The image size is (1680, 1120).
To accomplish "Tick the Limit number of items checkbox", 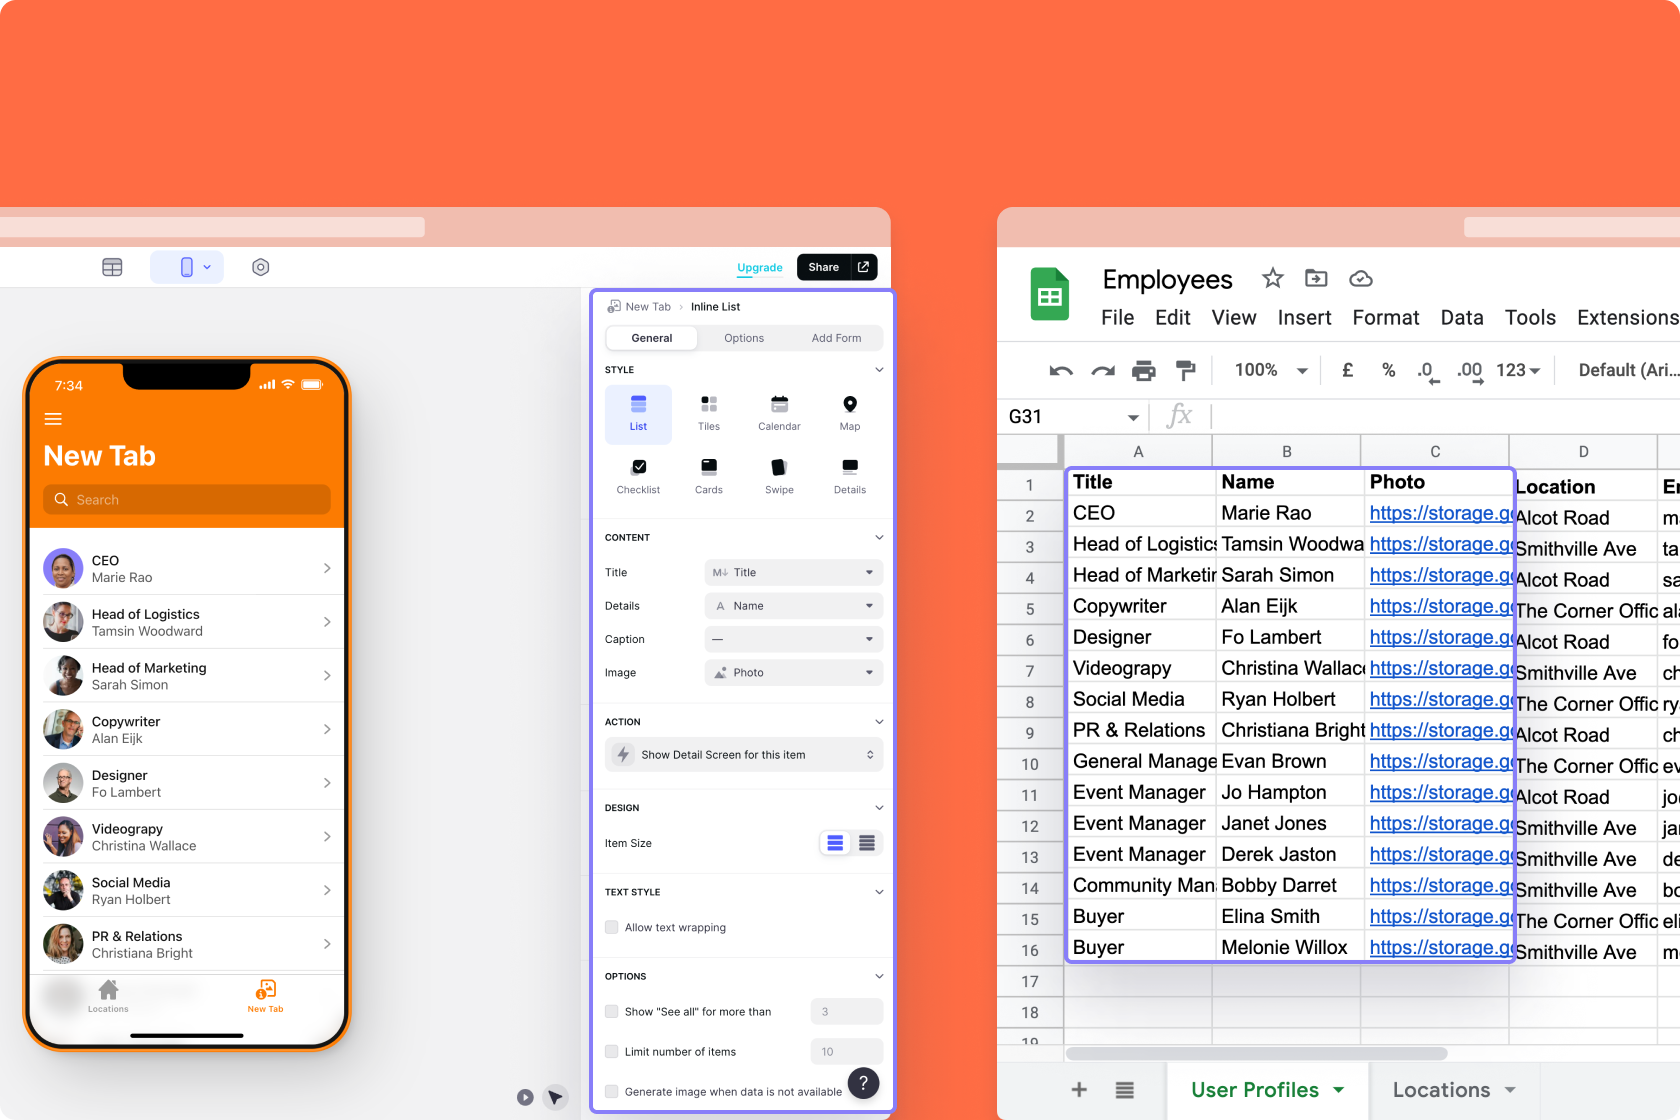I will click(x=612, y=1051).
